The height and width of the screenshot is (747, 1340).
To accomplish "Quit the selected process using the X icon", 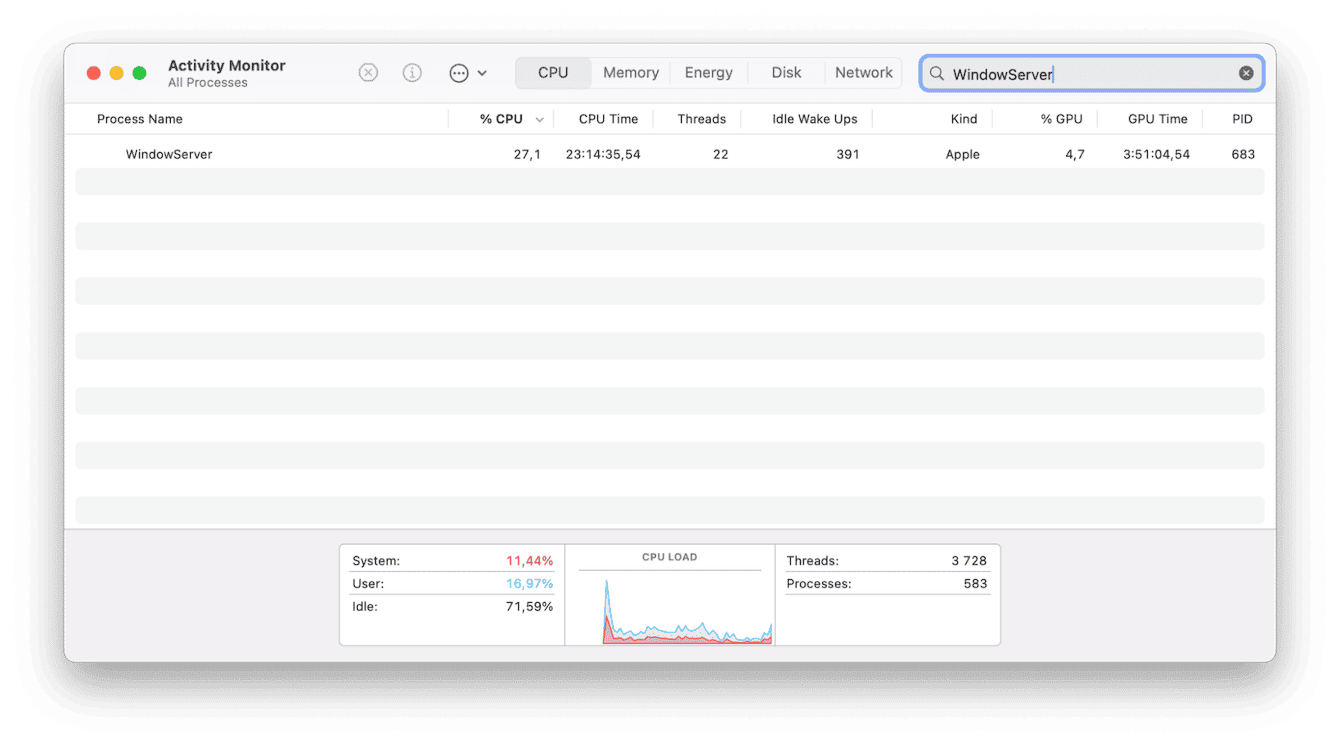I will (x=368, y=72).
